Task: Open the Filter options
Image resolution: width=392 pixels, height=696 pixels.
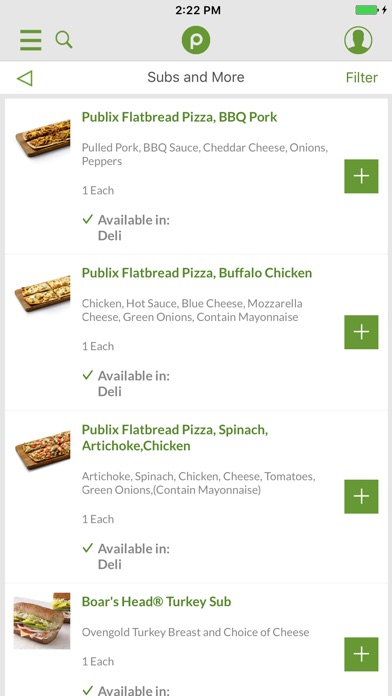Action: [362, 78]
